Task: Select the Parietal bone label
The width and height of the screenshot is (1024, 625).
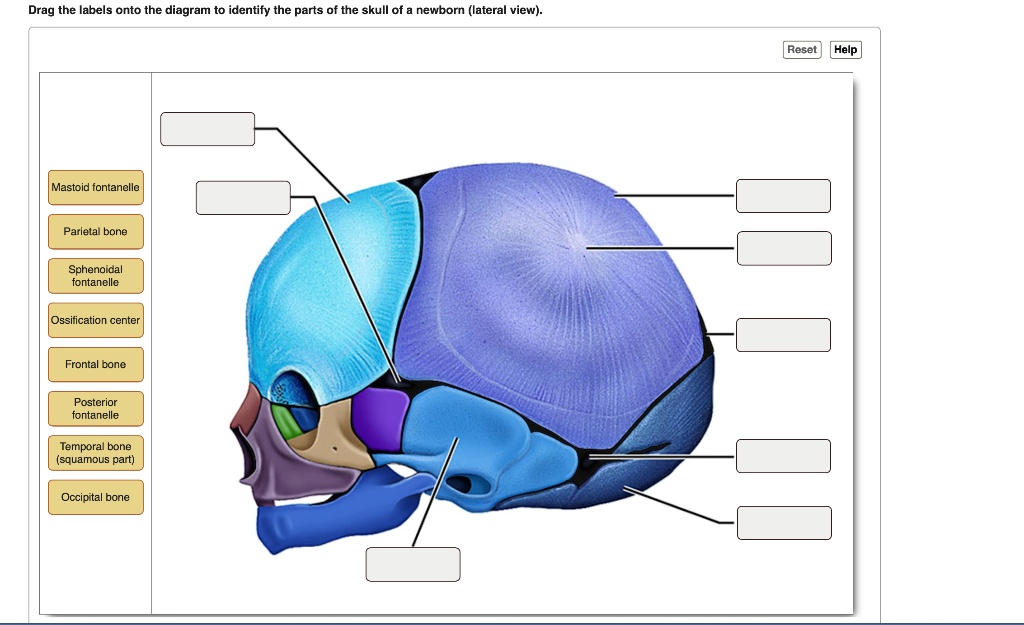Action: 95,231
